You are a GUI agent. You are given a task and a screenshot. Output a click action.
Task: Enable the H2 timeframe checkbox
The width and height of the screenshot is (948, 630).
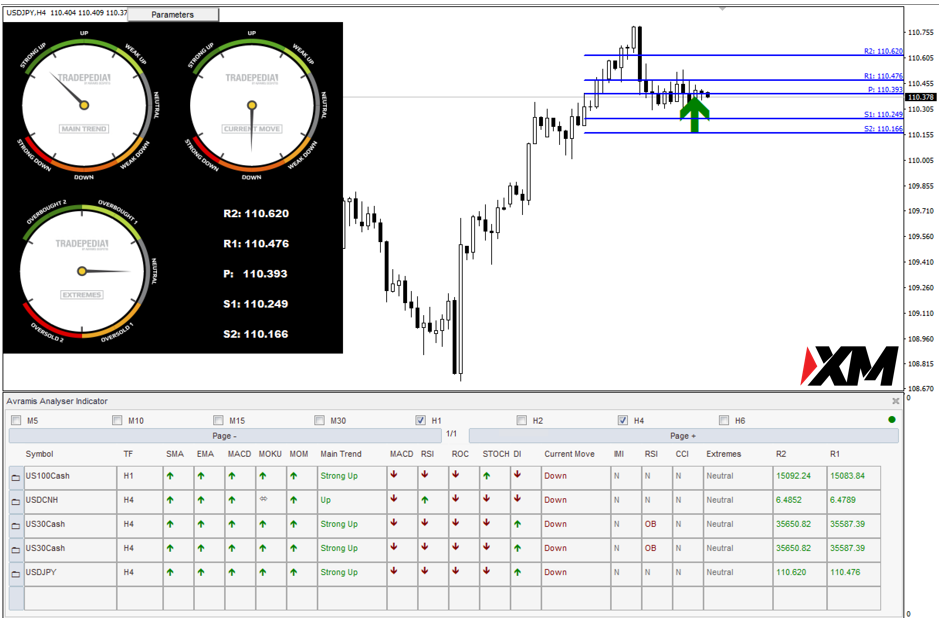(x=522, y=420)
